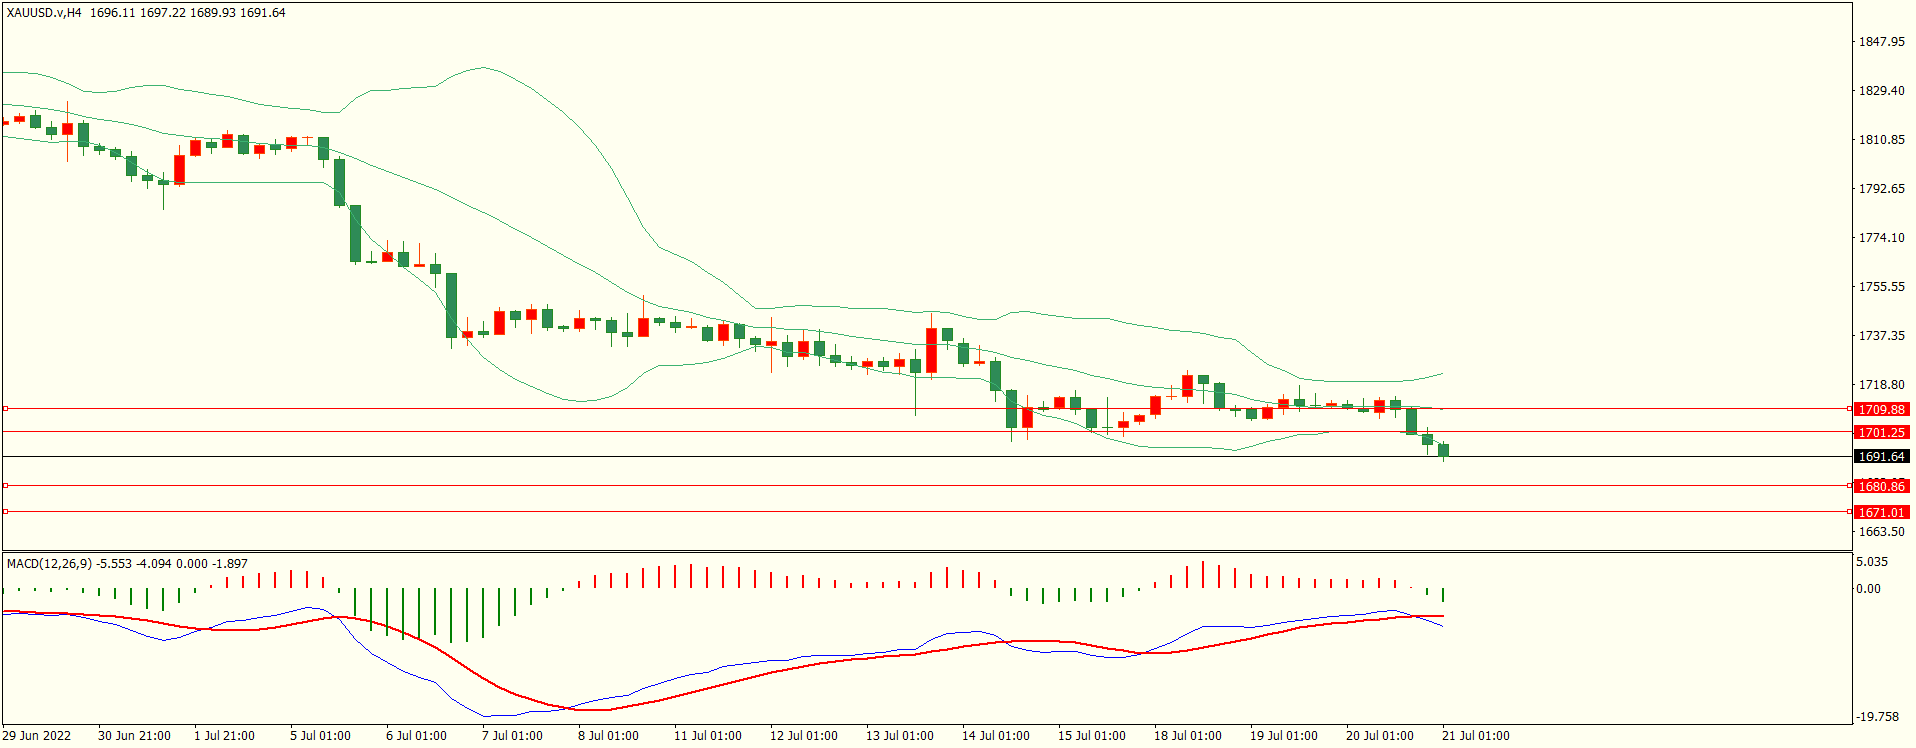Viewport: 1916px width, 748px height.
Task: Click the 21 Jul 01:00 time label
Action: point(1476,736)
